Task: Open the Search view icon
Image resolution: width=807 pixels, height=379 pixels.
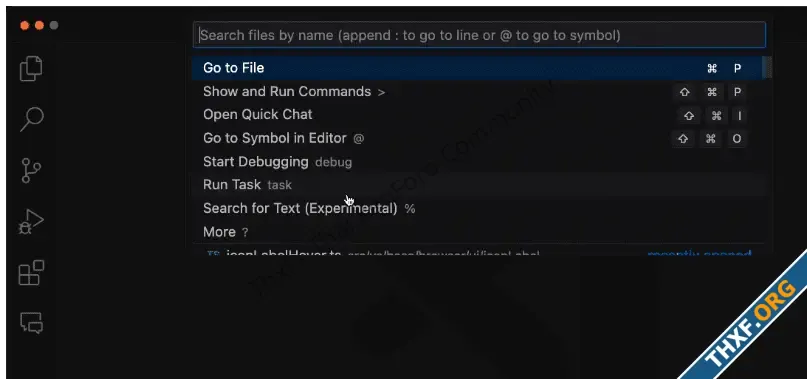Action: [x=31, y=119]
